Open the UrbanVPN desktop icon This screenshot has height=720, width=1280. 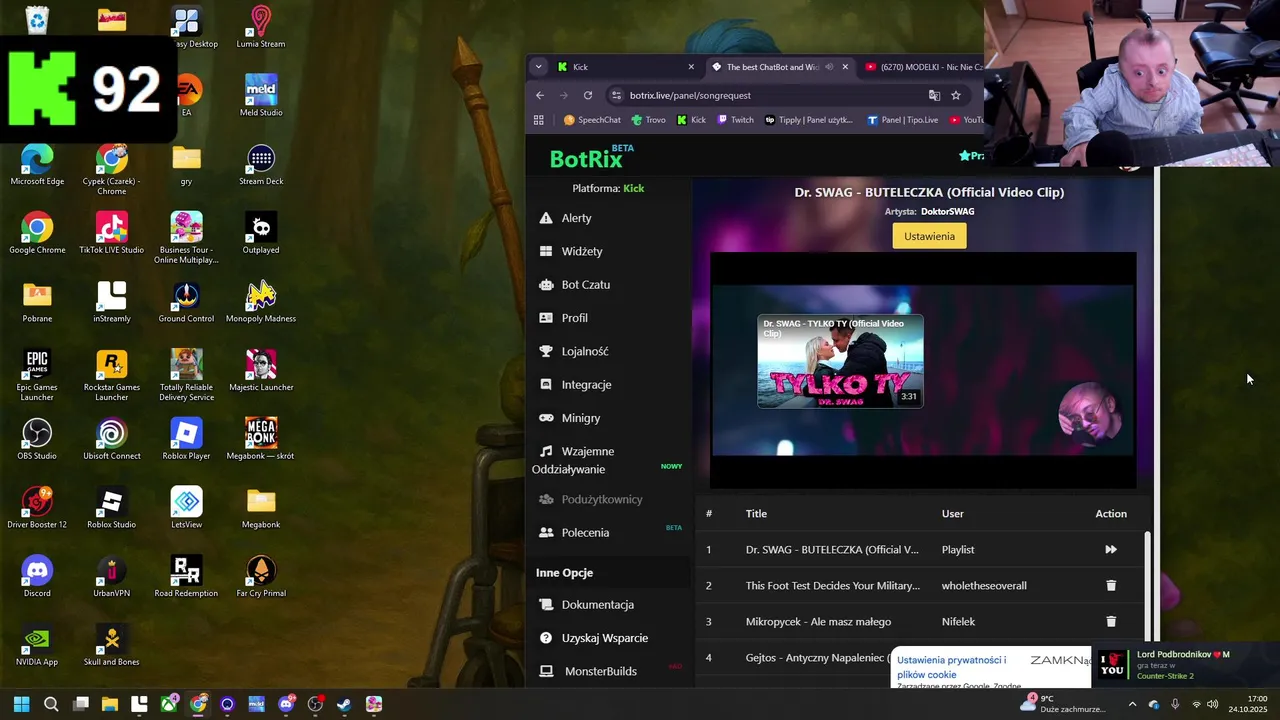pos(111,577)
